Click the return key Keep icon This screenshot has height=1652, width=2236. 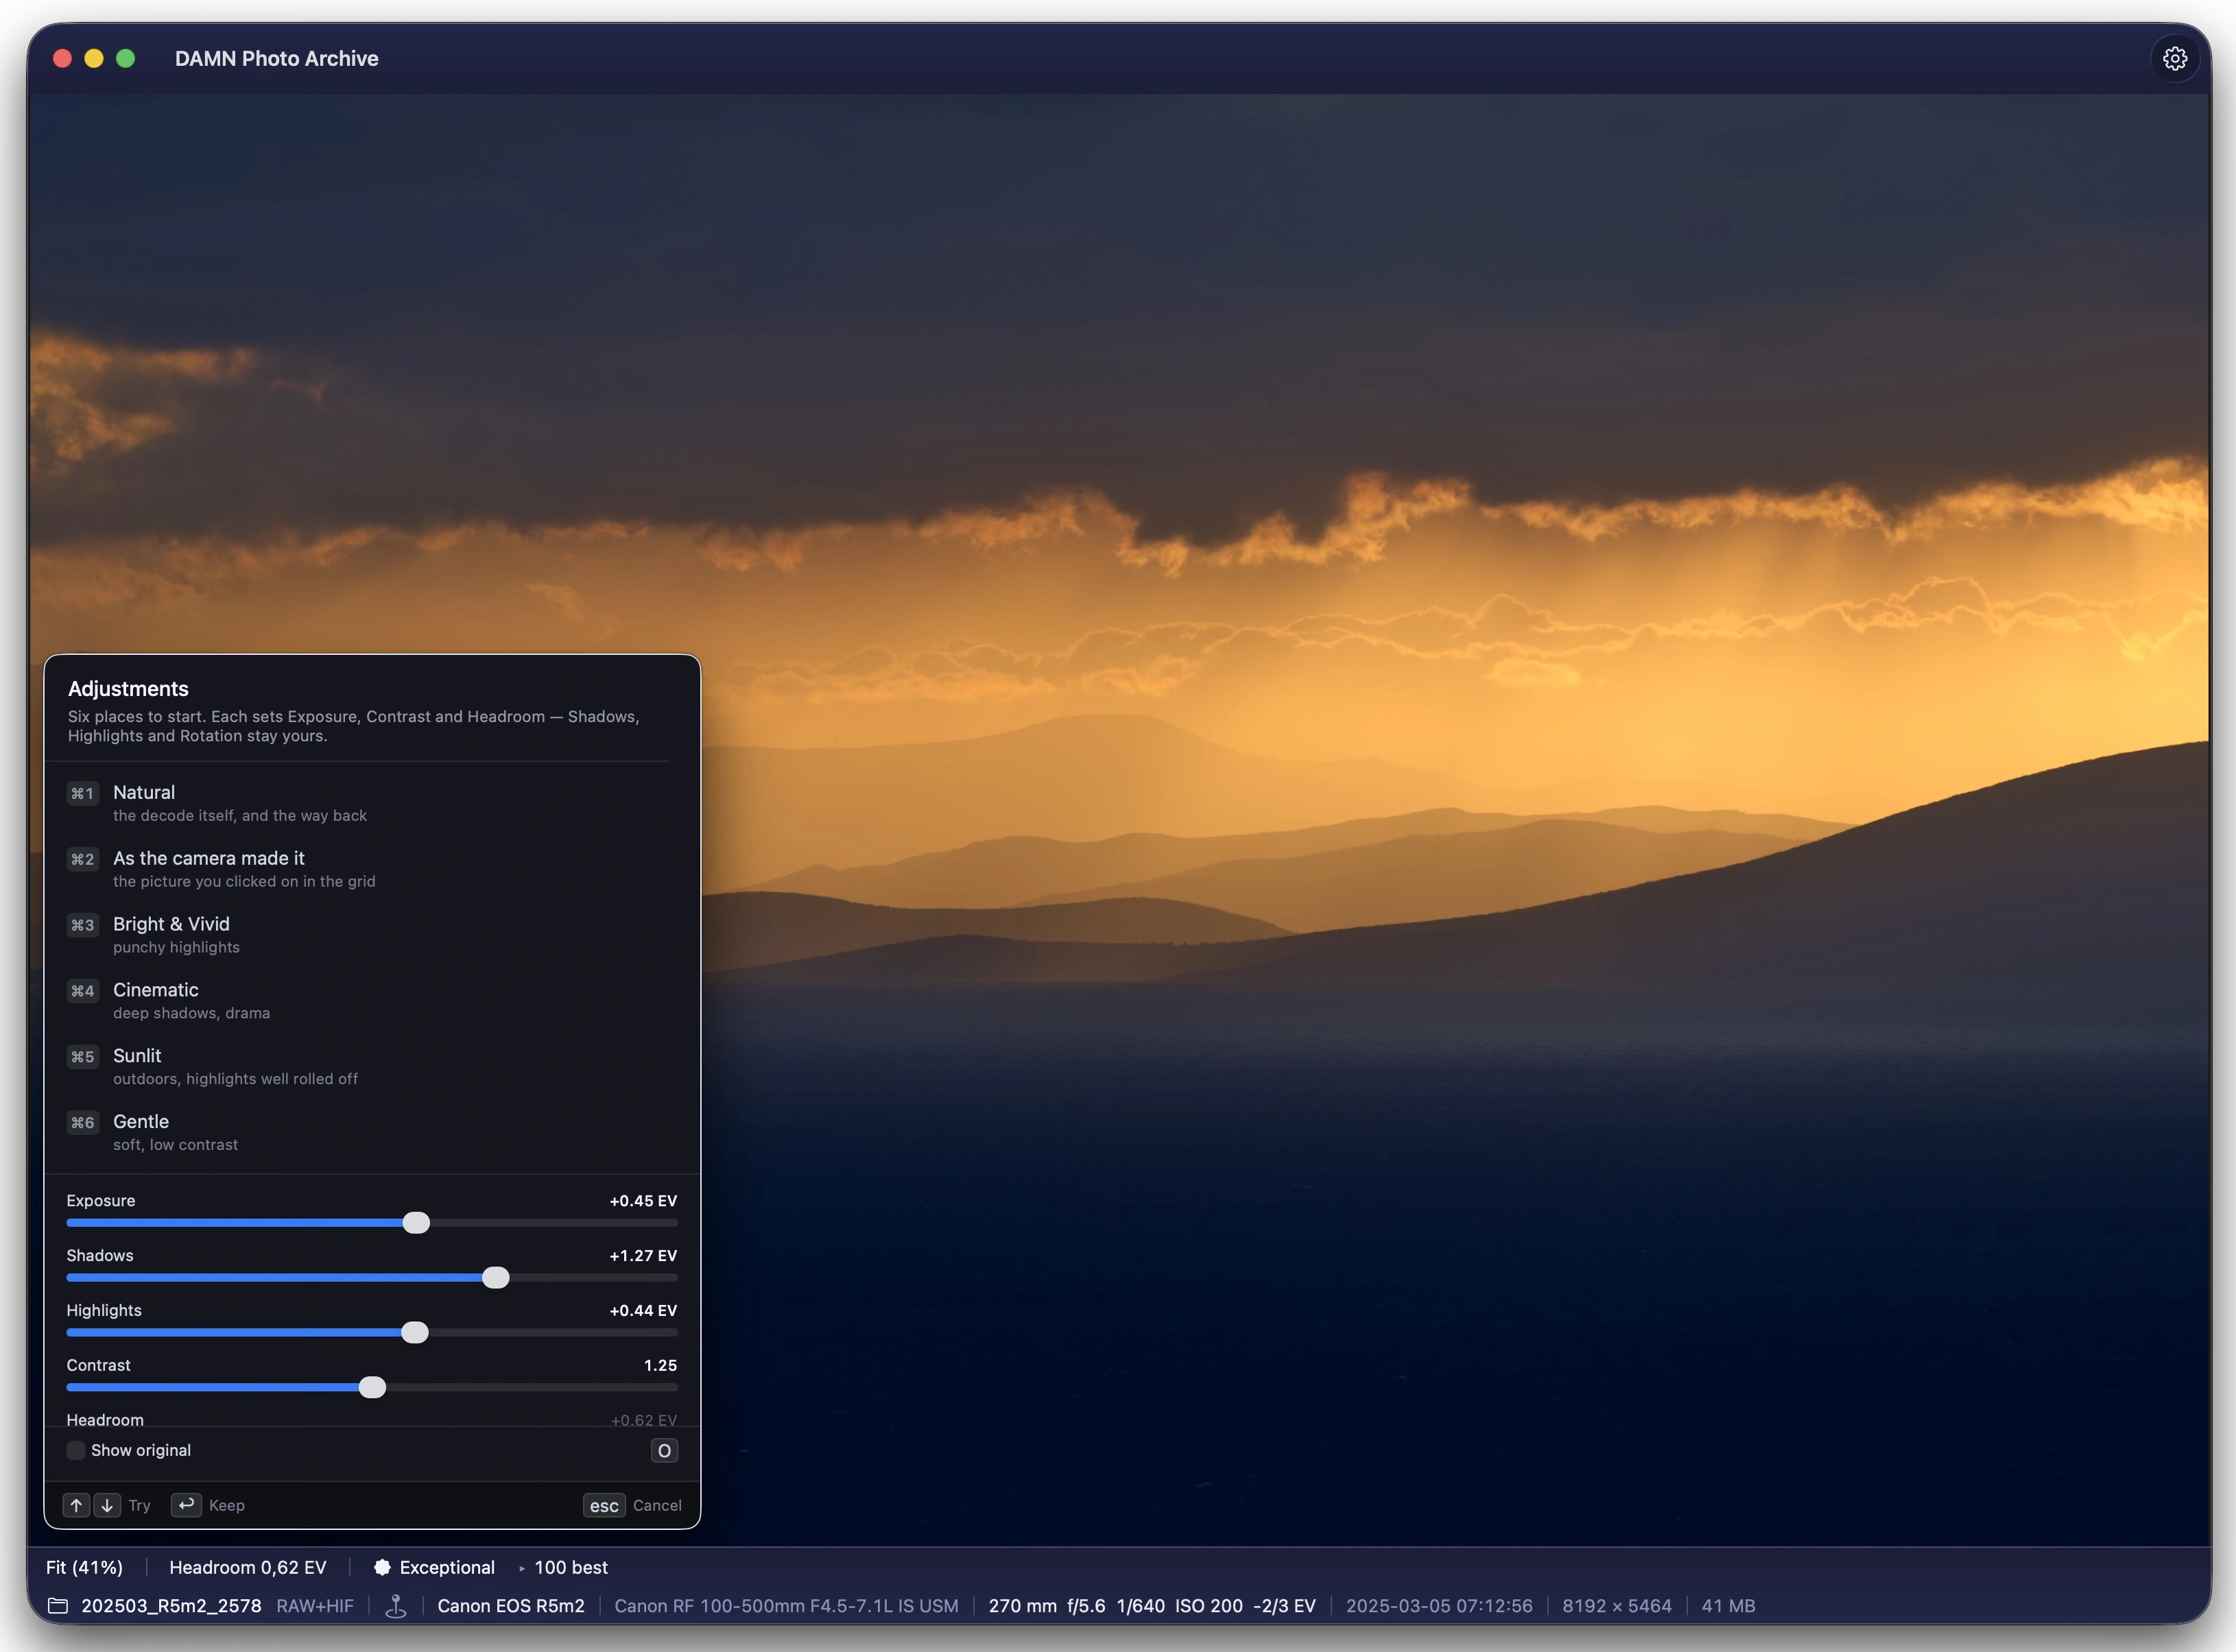tap(186, 1506)
